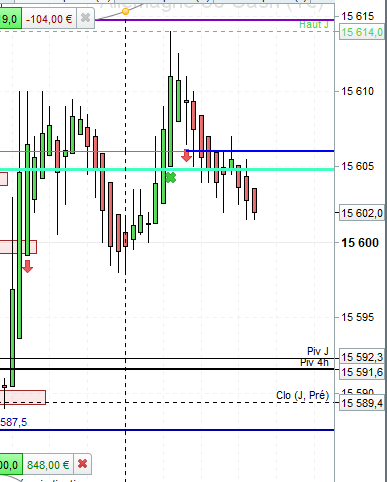Click the 15 595 axis value
Image resolution: width=387 pixels, height=482 pixels.
click(x=357, y=317)
